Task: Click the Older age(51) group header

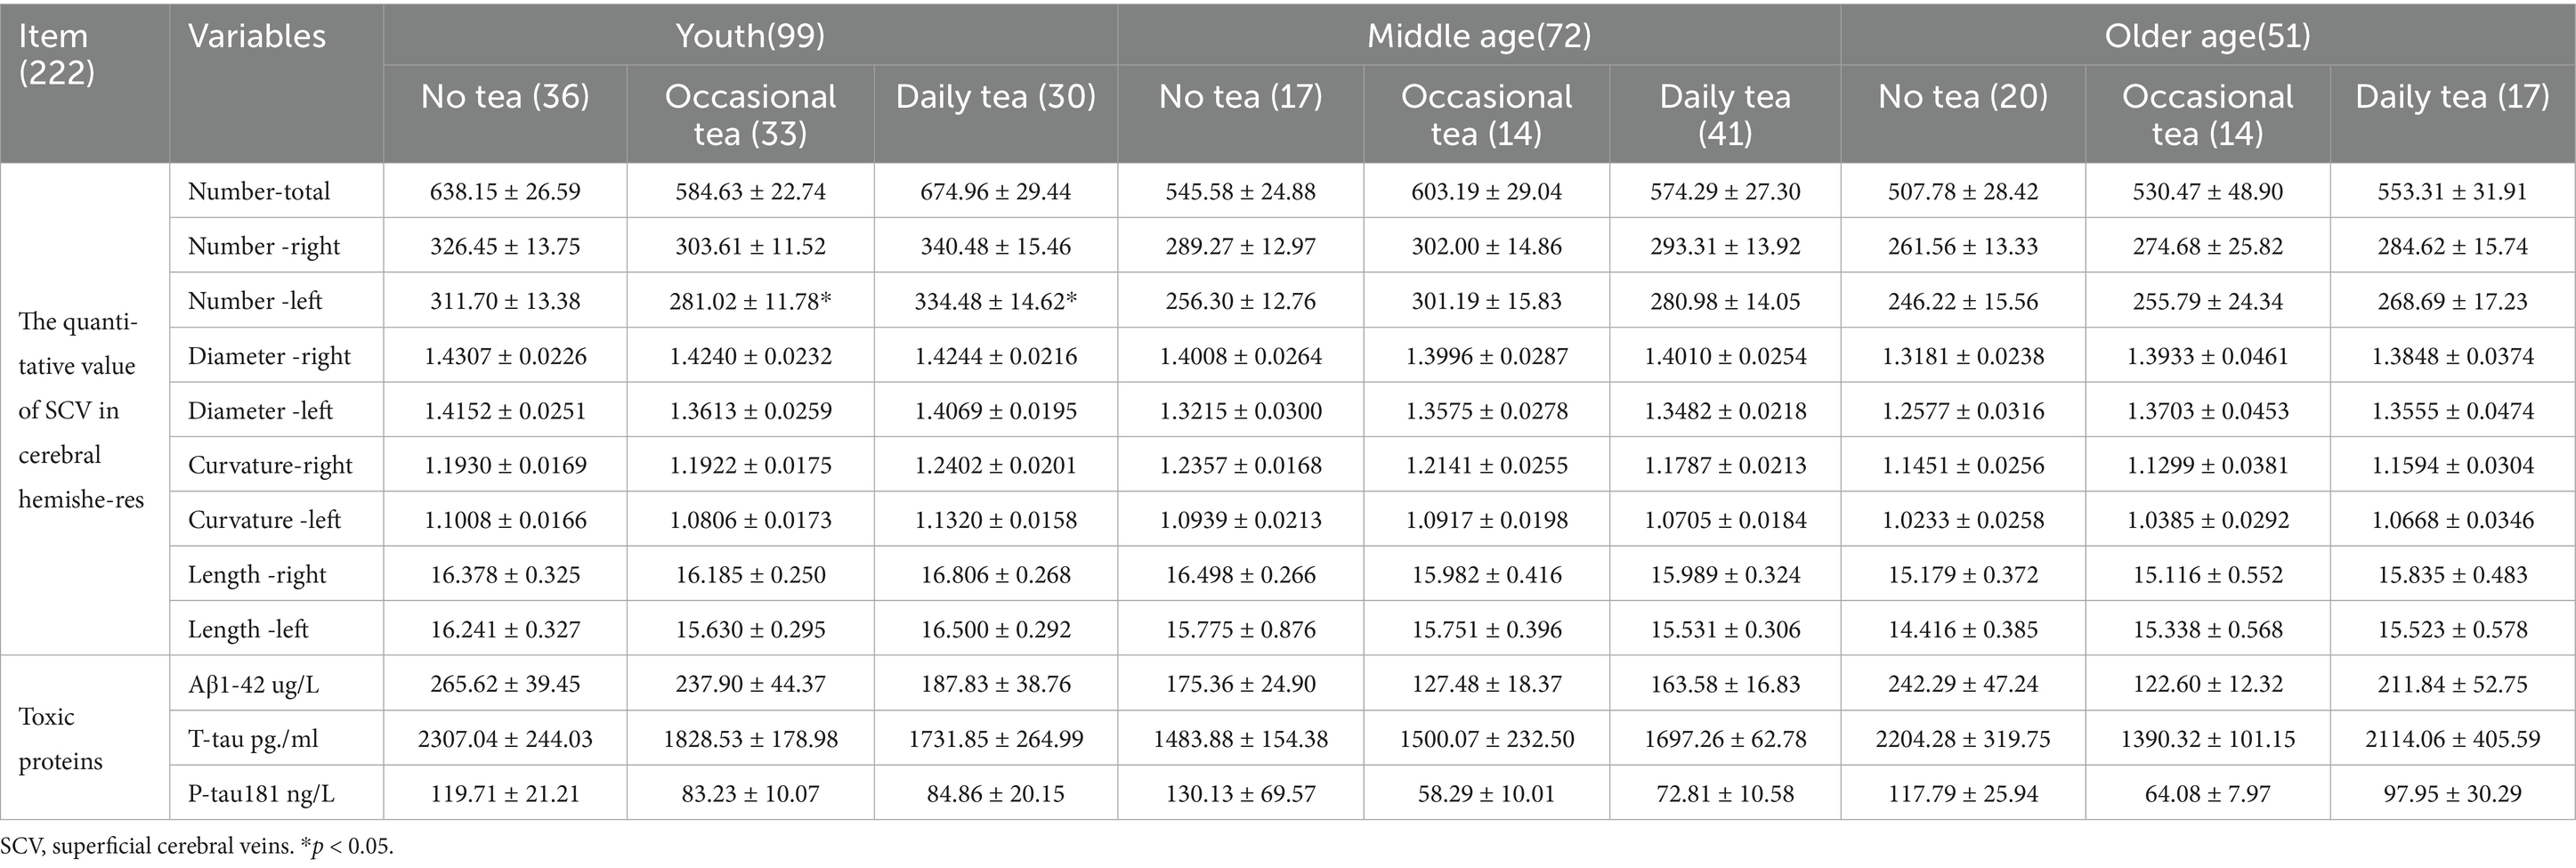Action: pos(2207,36)
